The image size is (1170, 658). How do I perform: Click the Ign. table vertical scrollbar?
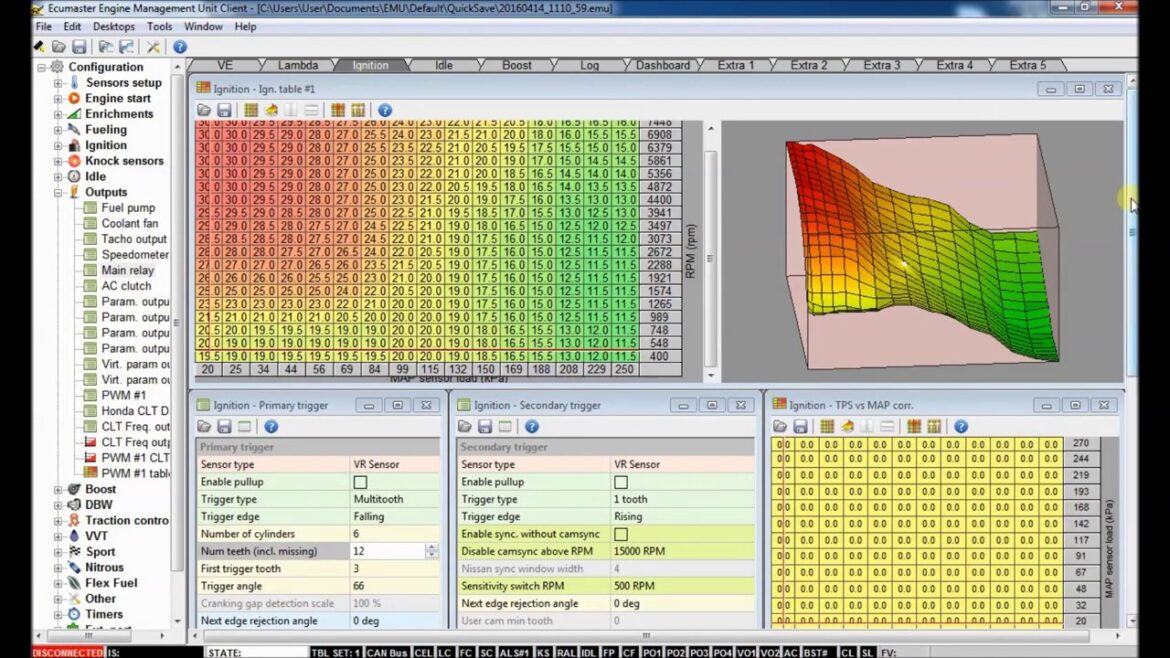click(x=711, y=250)
